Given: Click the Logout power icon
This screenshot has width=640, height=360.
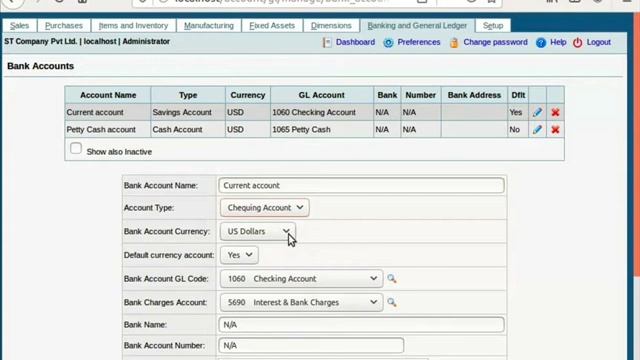Looking at the screenshot, I should pos(578,42).
